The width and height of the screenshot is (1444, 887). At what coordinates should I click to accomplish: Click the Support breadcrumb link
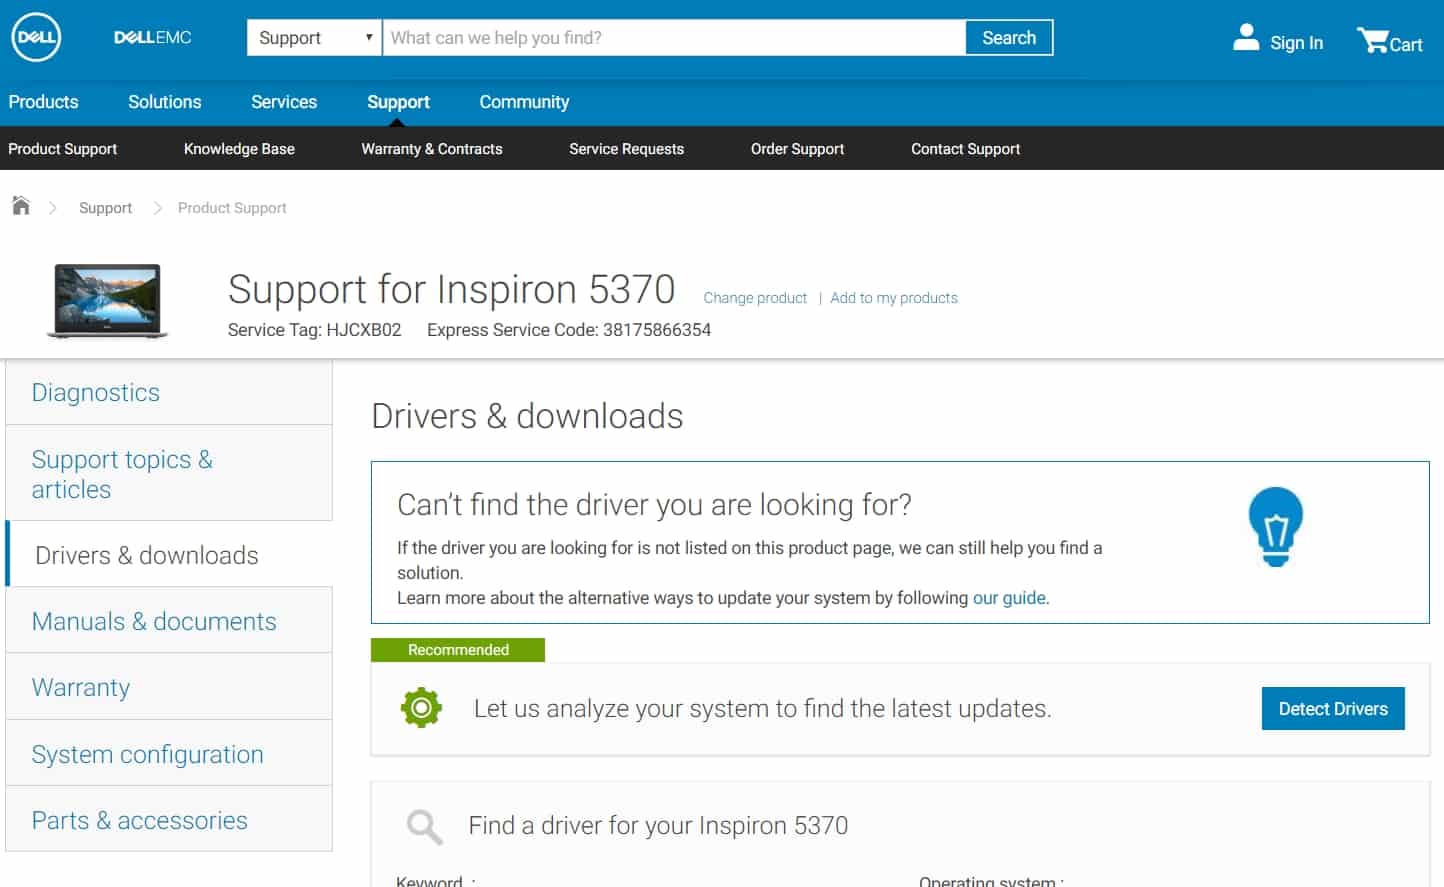105,208
